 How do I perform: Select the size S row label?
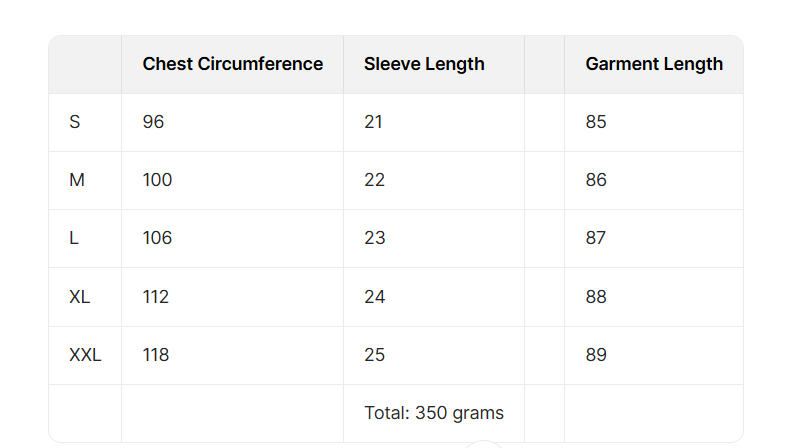pyautogui.click(x=75, y=122)
